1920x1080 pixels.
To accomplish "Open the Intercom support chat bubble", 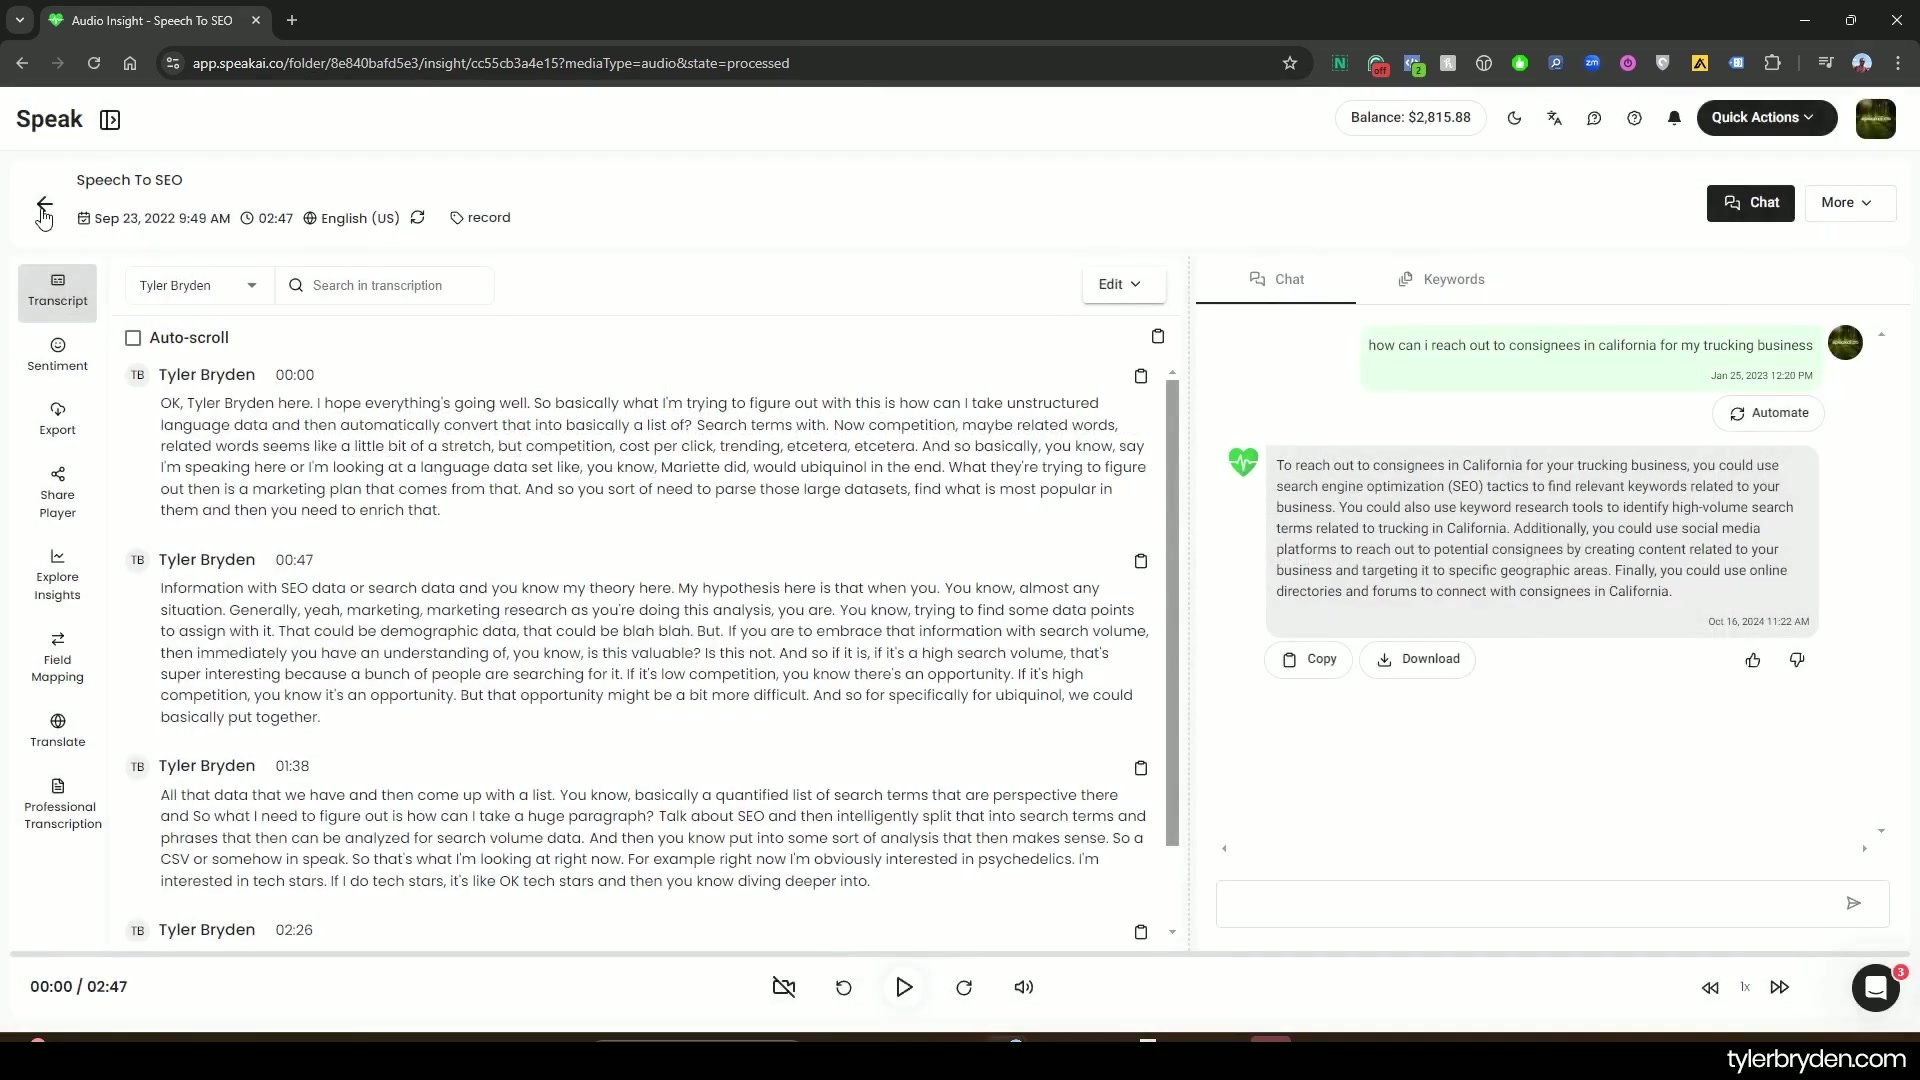I will 1875,988.
